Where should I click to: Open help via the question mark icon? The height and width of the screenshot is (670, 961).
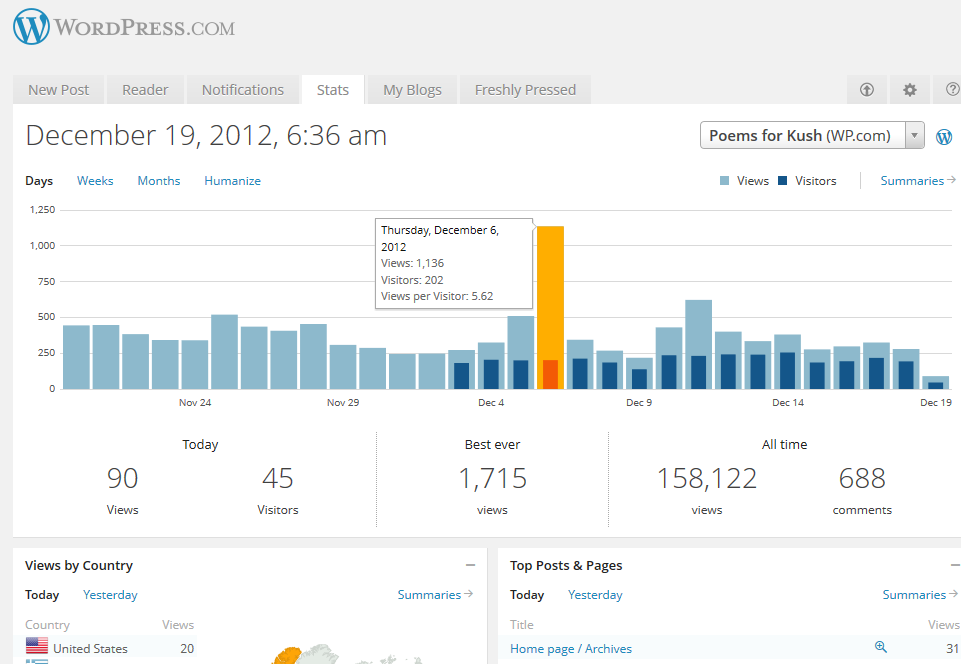(951, 90)
